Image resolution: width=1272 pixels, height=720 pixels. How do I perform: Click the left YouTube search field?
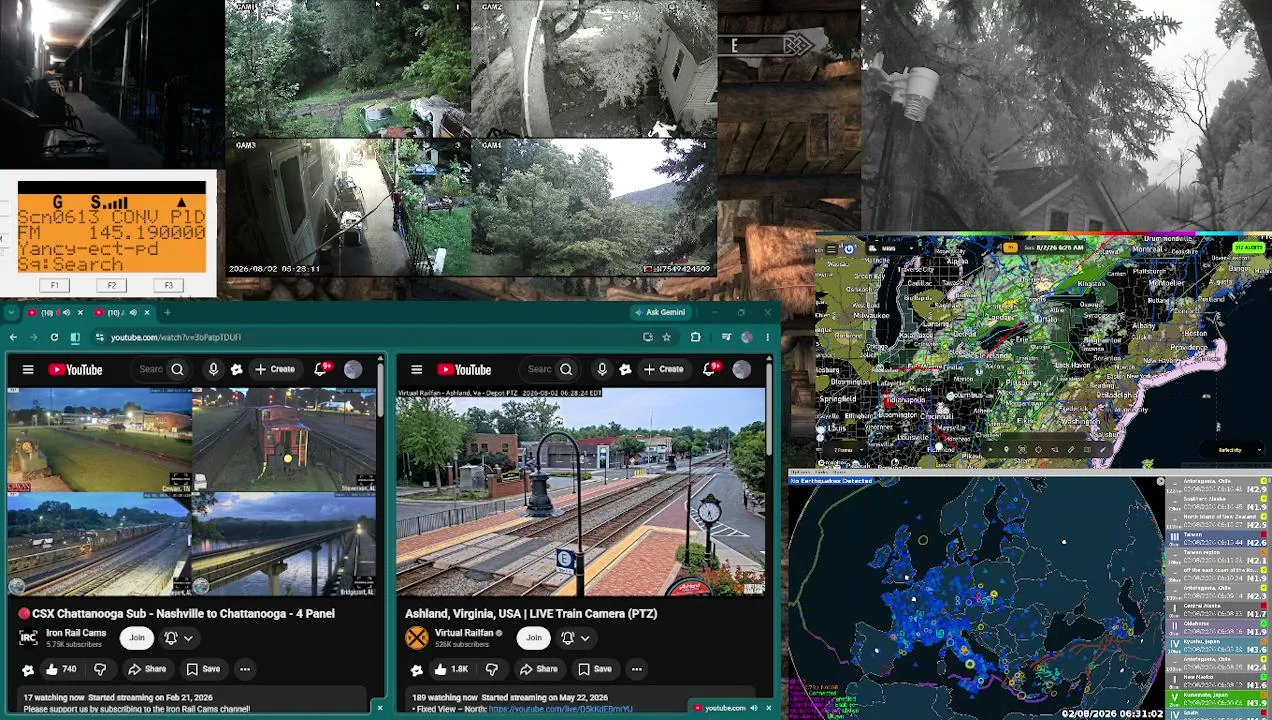151,370
